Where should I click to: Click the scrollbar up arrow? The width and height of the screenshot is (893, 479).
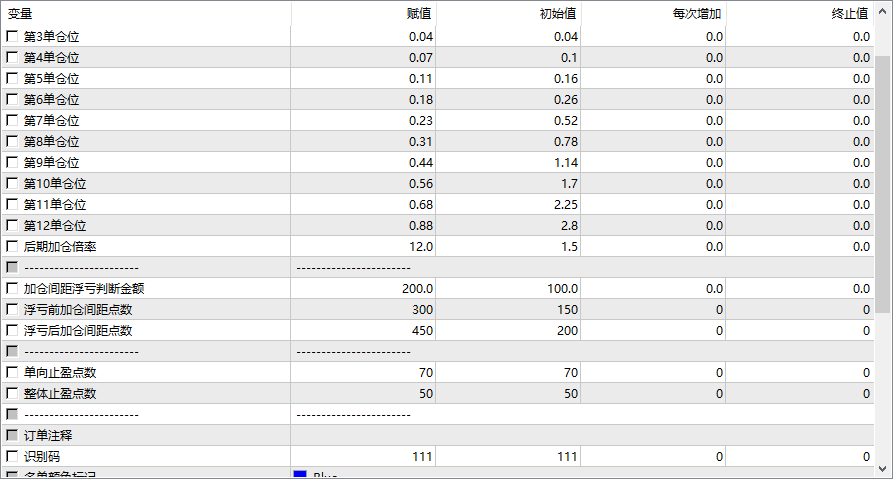883,11
